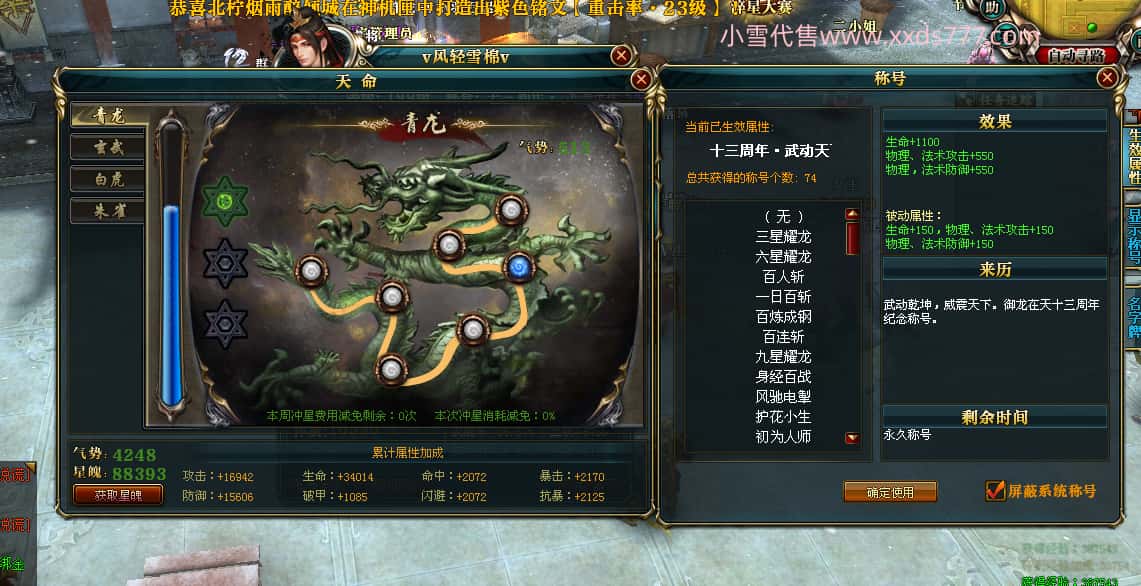Image resolution: width=1141 pixels, height=586 pixels.
Task: Click the topmost orb near the dragon's head
Action: pyautogui.click(x=511, y=210)
